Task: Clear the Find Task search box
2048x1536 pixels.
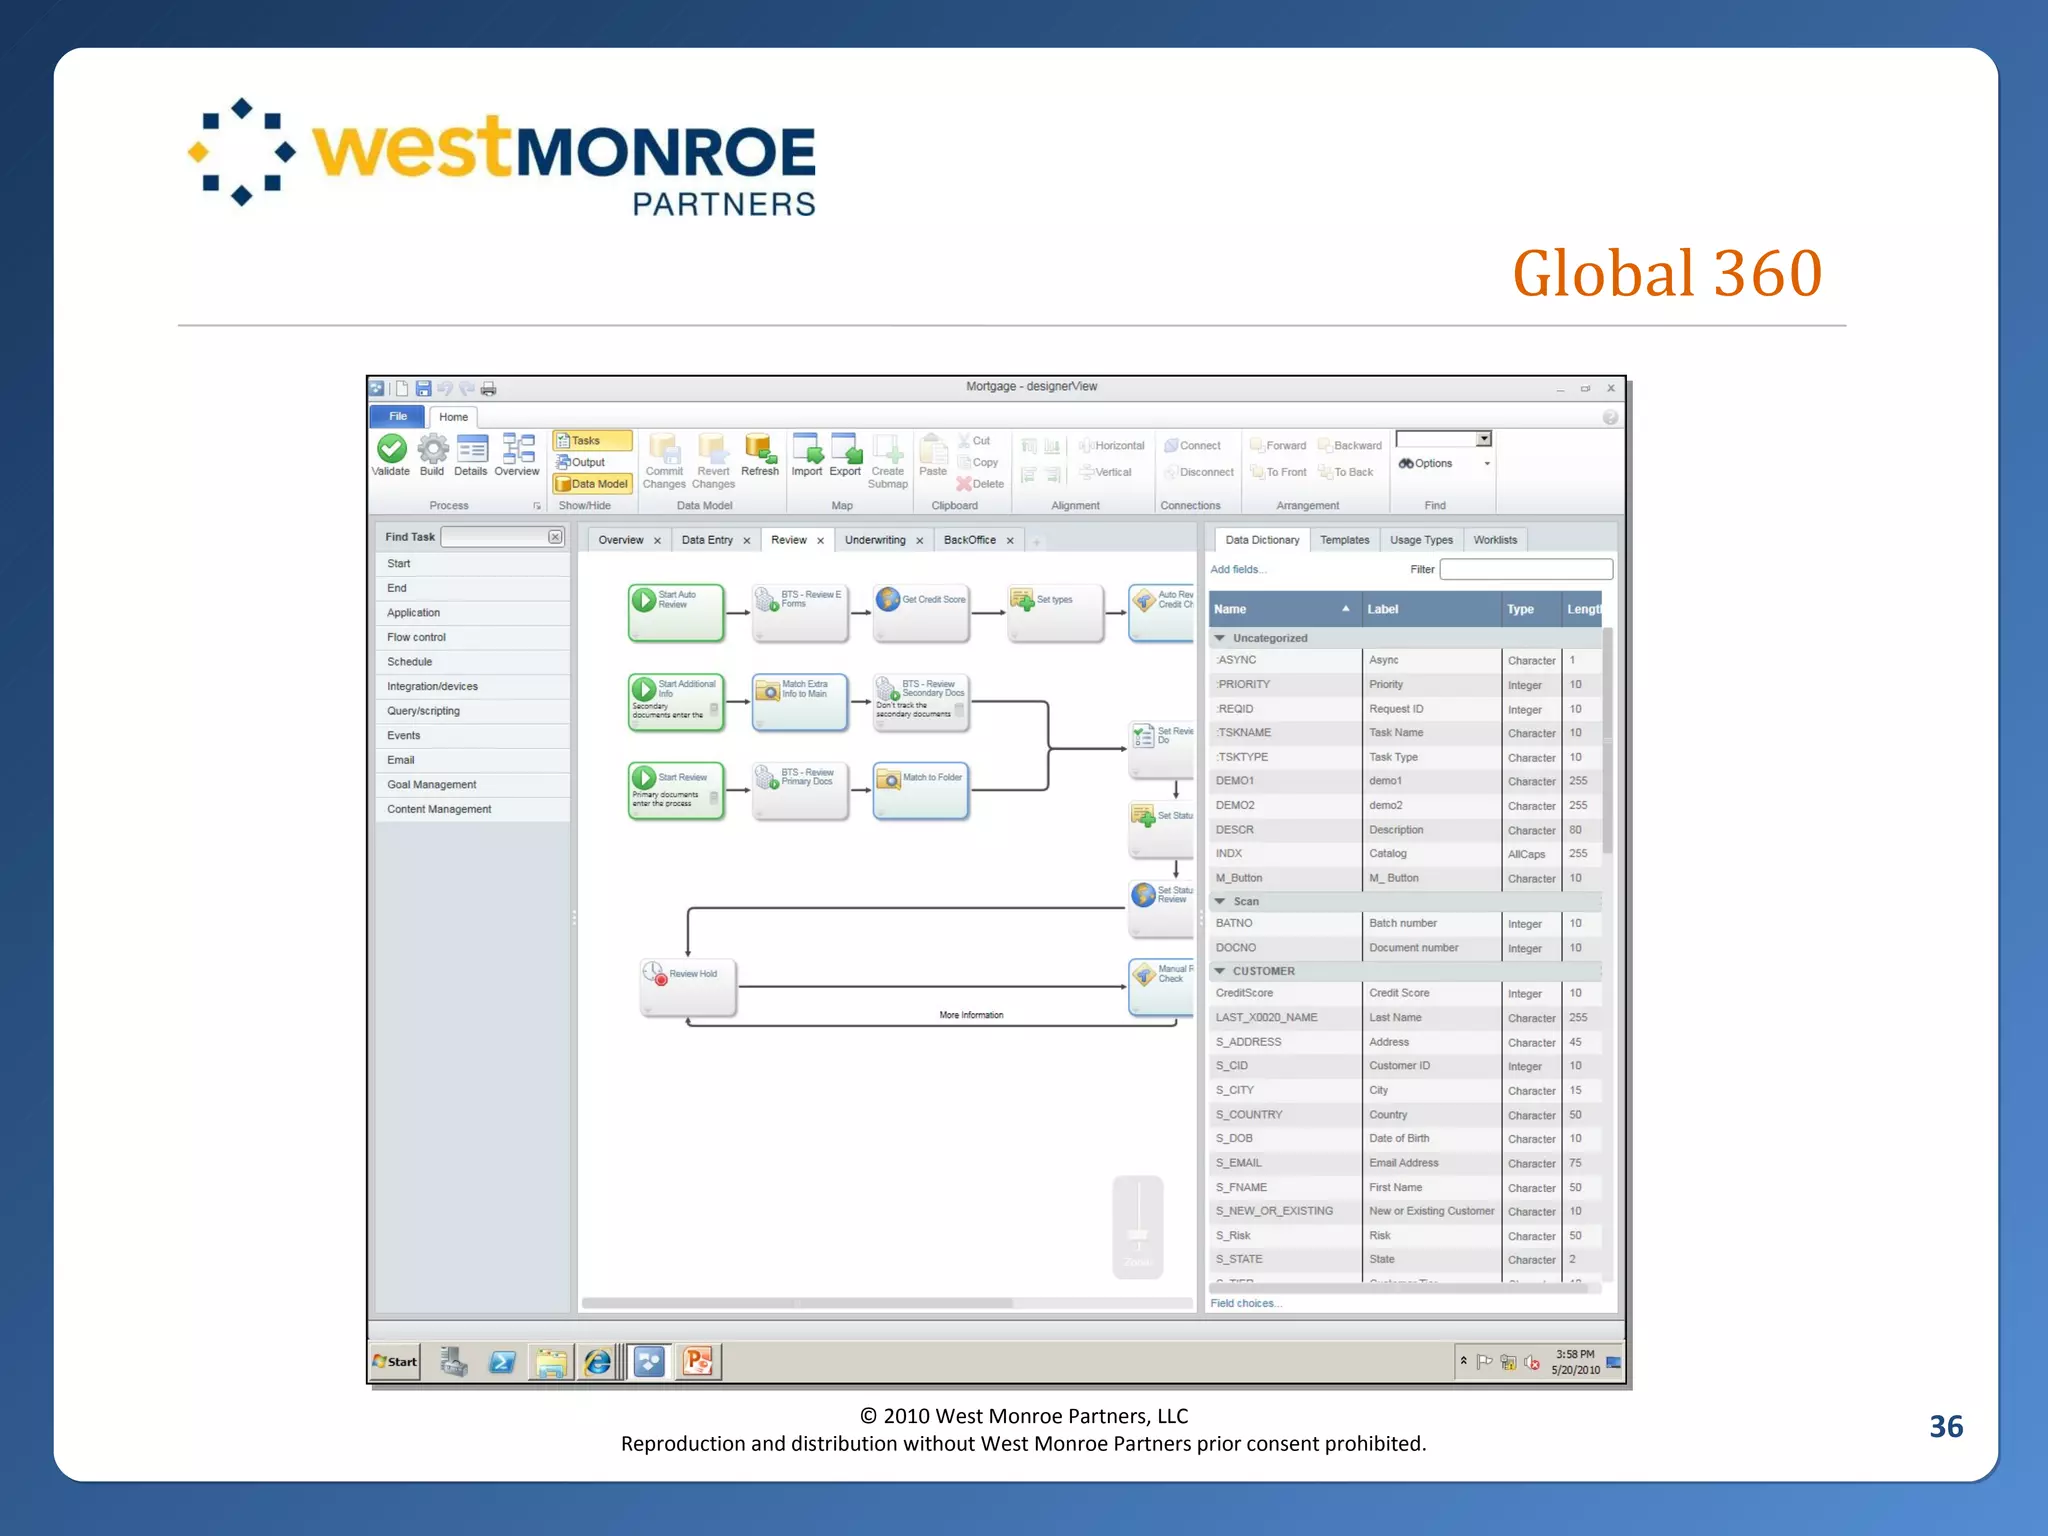Action: [555, 537]
